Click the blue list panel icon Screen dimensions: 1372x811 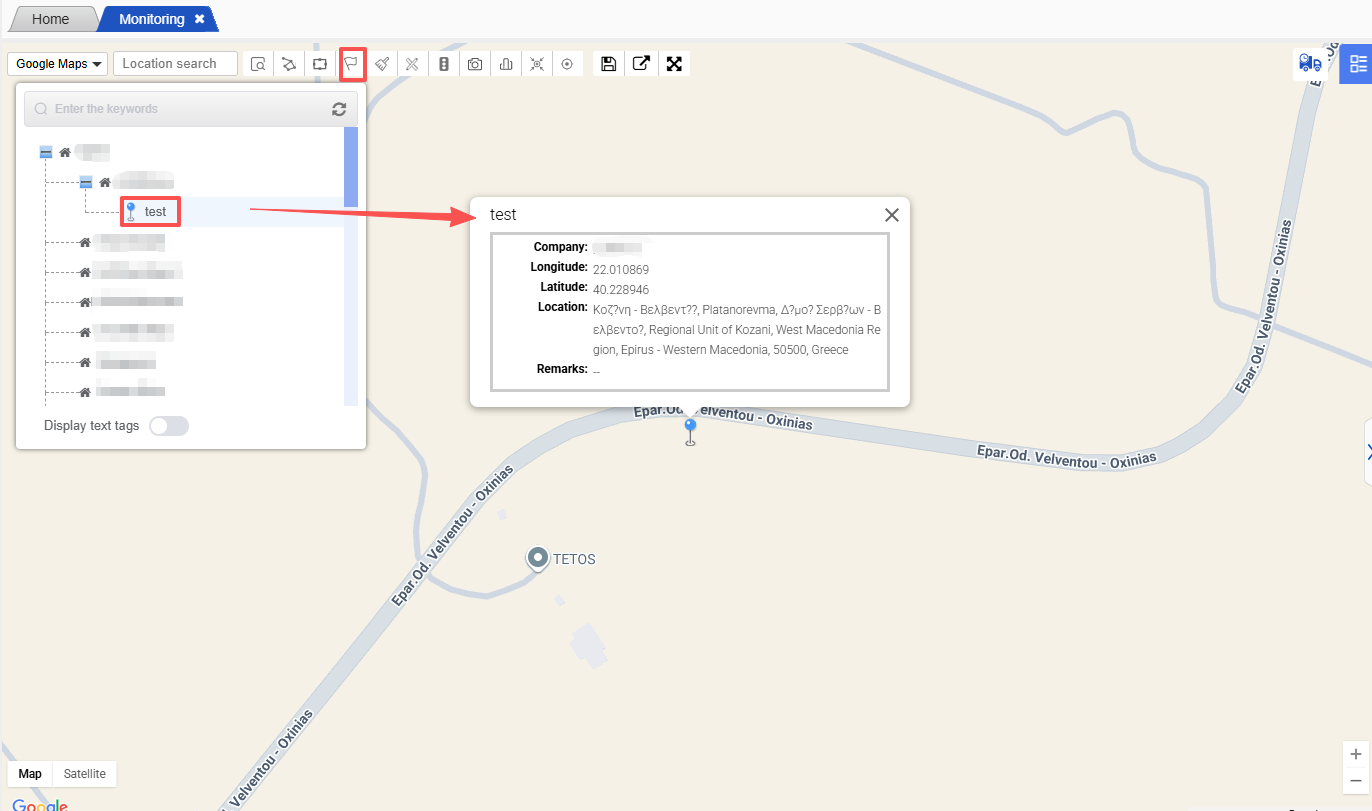(x=1357, y=64)
